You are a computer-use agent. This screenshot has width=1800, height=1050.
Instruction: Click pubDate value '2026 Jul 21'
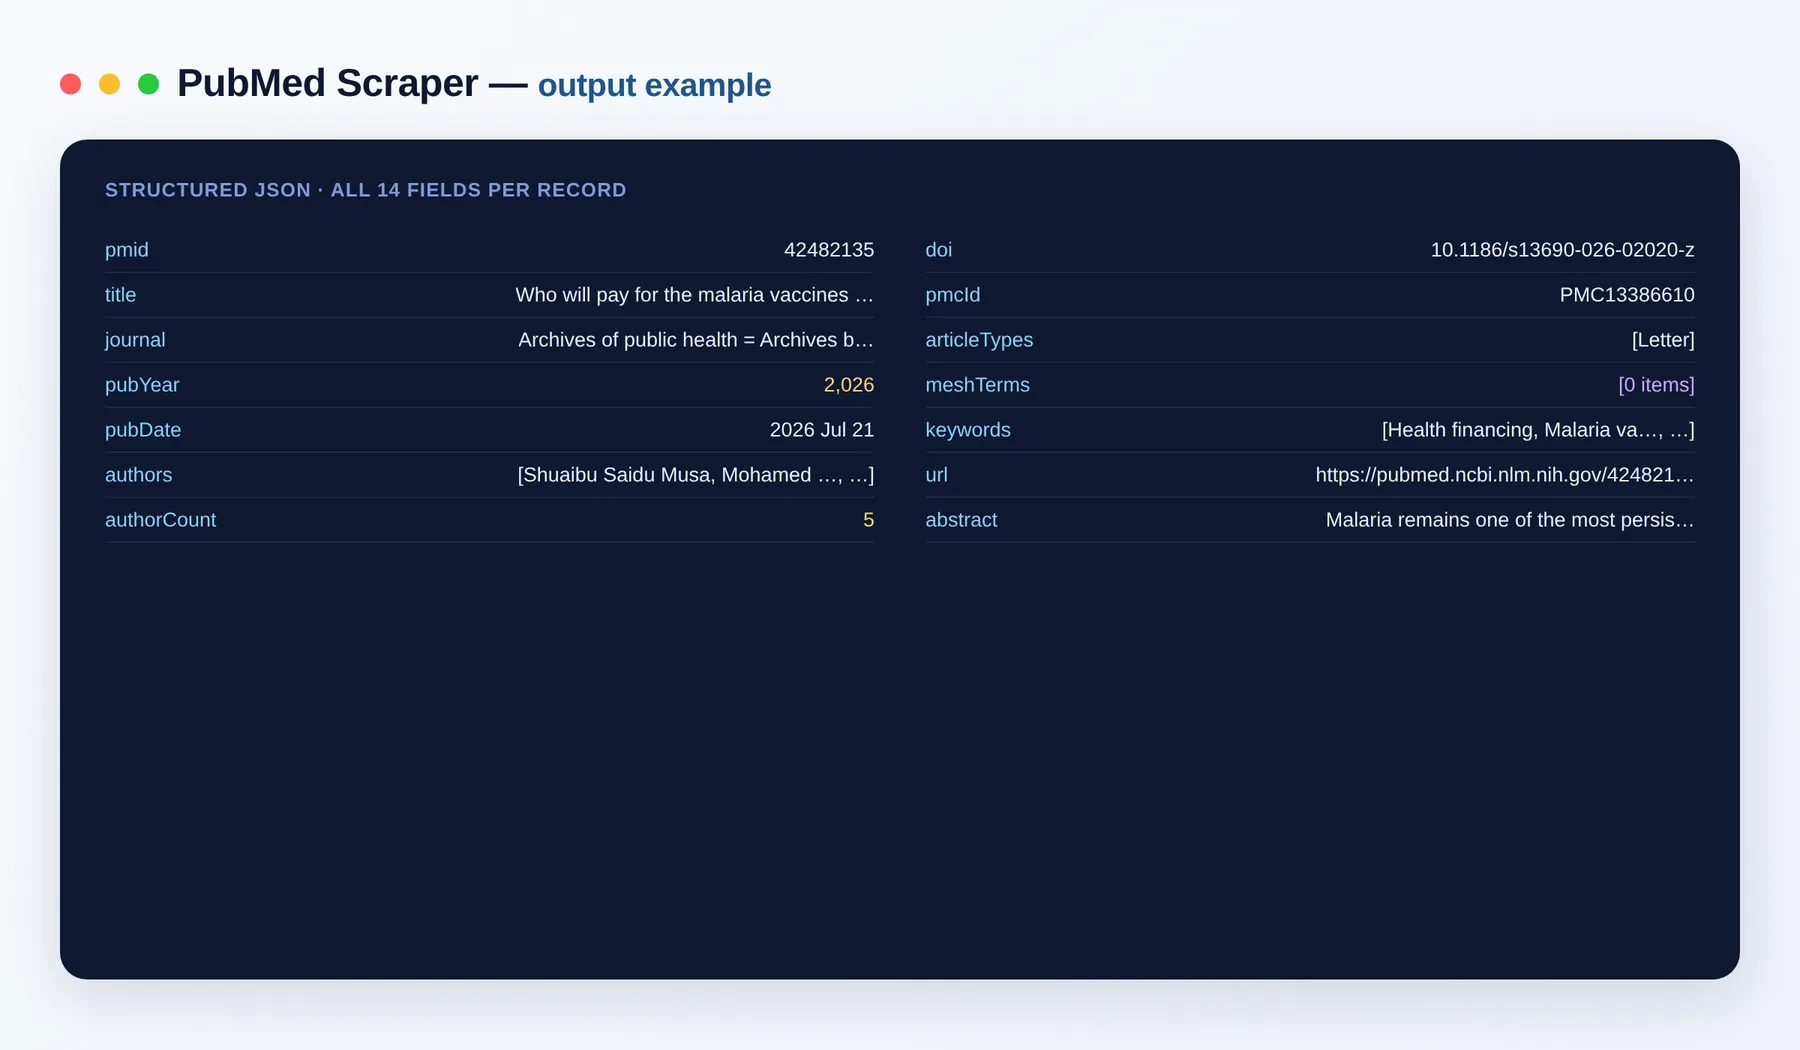[822, 430]
